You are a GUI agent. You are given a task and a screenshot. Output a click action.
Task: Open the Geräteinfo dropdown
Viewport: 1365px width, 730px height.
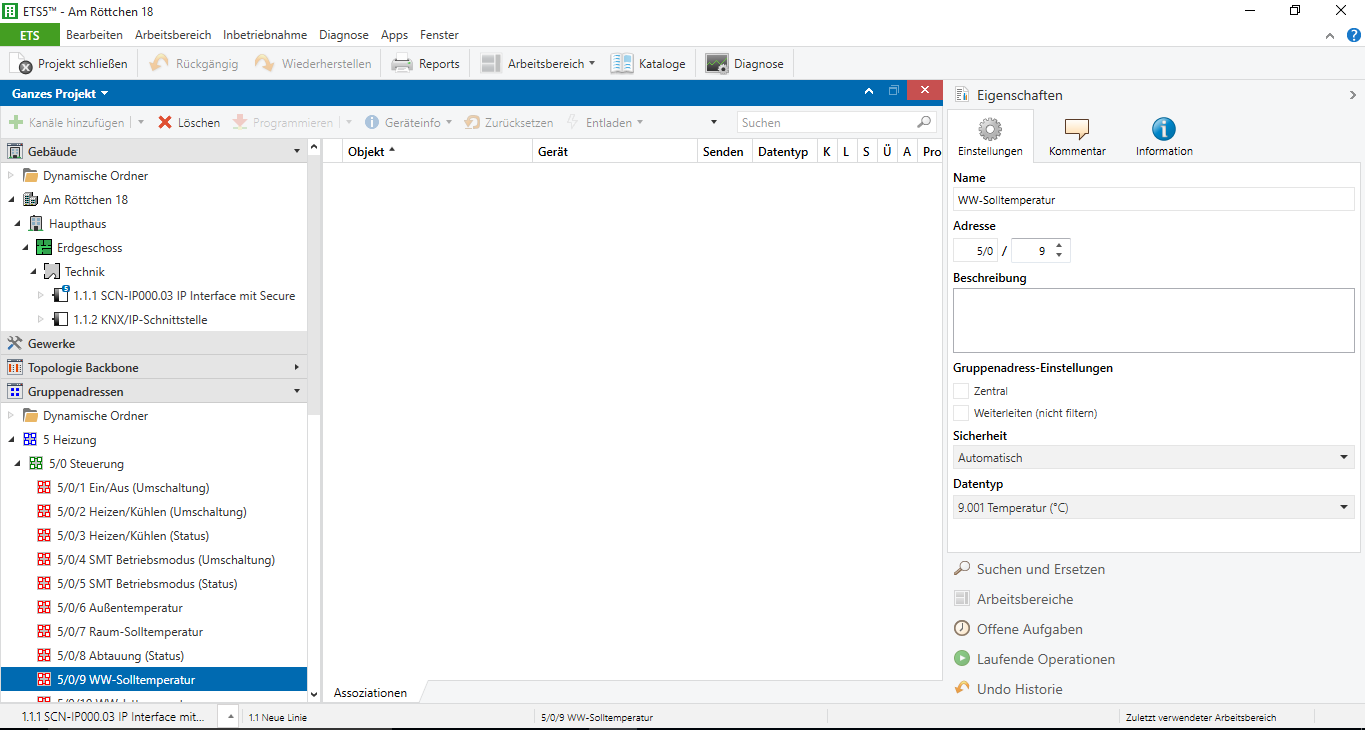(408, 122)
